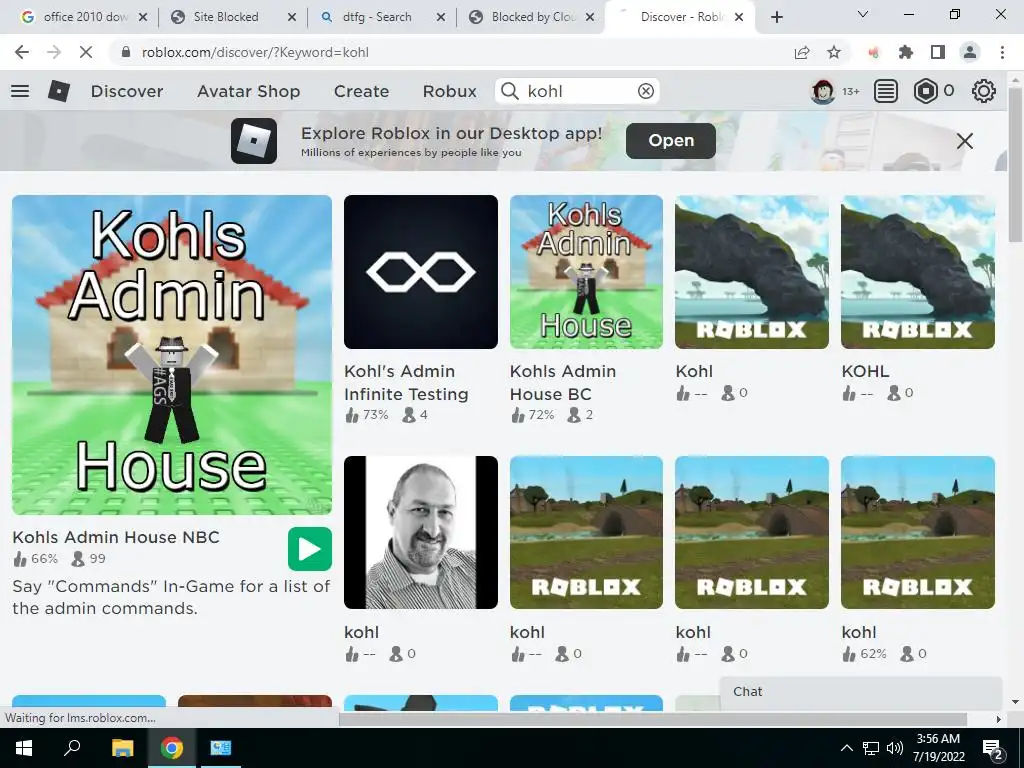Play Kohls Admin House NBC
Screen dimensions: 1024x768
coord(310,549)
